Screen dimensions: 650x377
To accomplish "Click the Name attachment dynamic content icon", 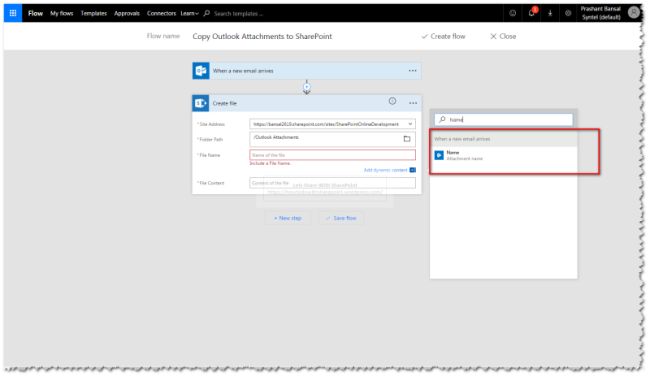I will (439, 155).
